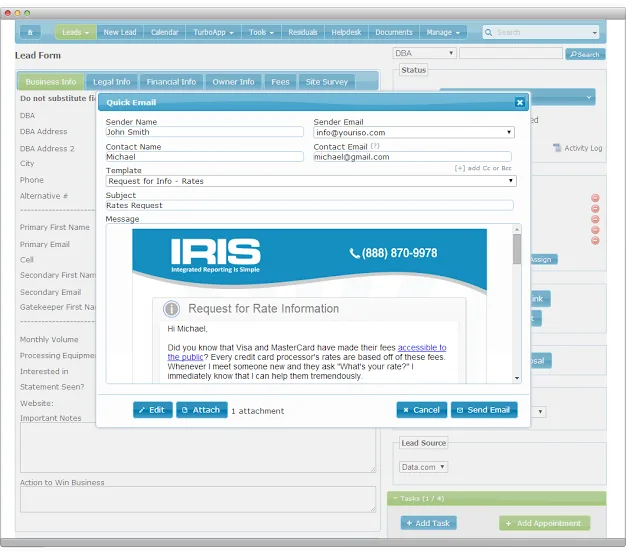626x552 pixels.
Task: Click the Edit button in Quick Email
Action: coord(153,410)
